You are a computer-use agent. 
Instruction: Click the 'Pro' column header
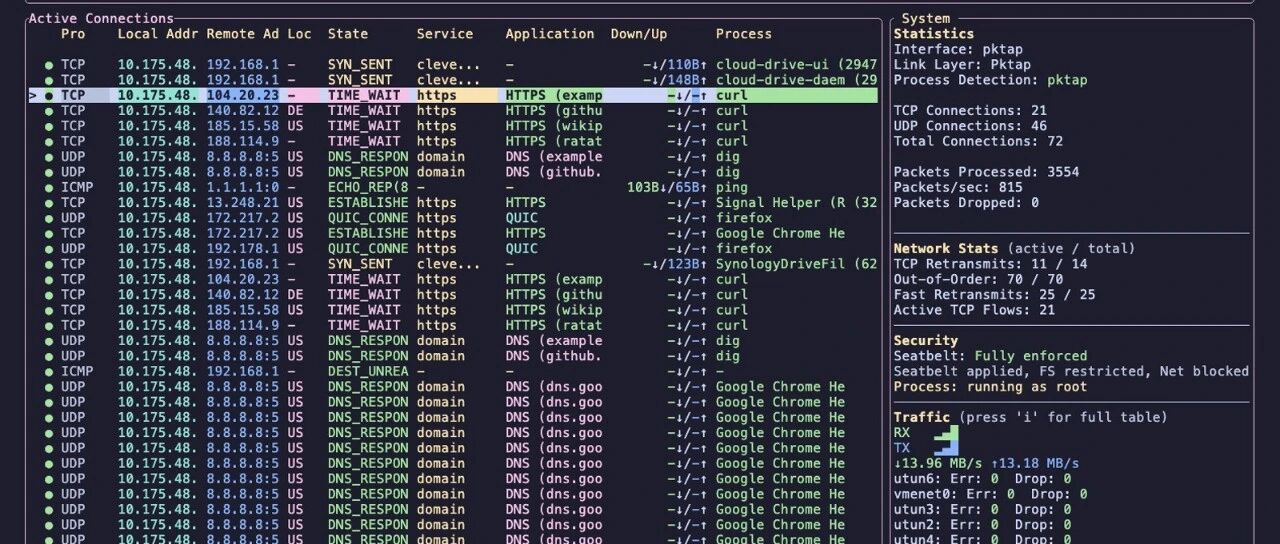pyautogui.click(x=73, y=34)
